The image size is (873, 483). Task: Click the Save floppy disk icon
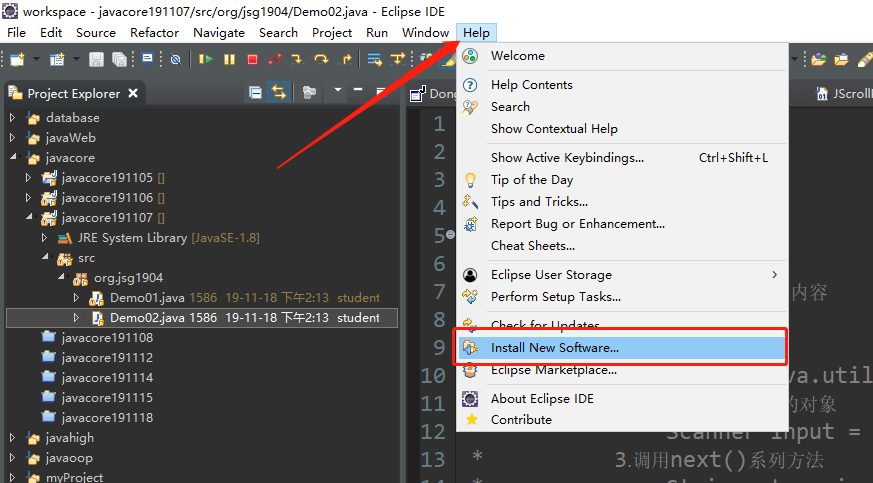tap(96, 59)
